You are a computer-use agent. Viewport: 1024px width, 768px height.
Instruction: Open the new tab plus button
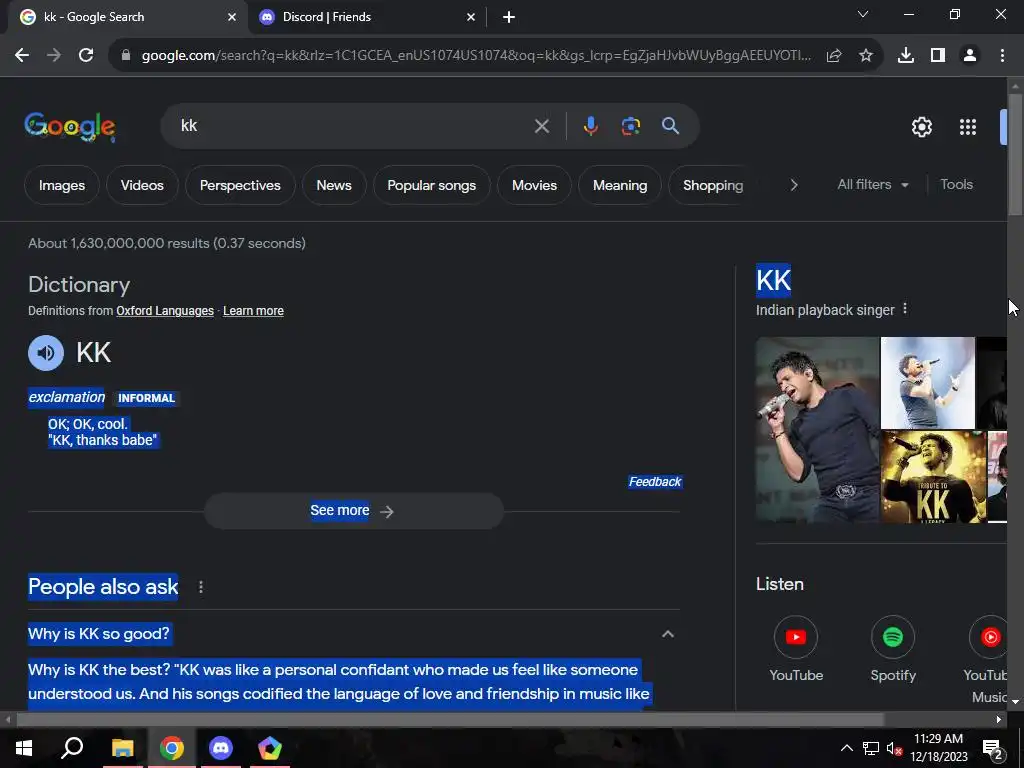point(509,17)
